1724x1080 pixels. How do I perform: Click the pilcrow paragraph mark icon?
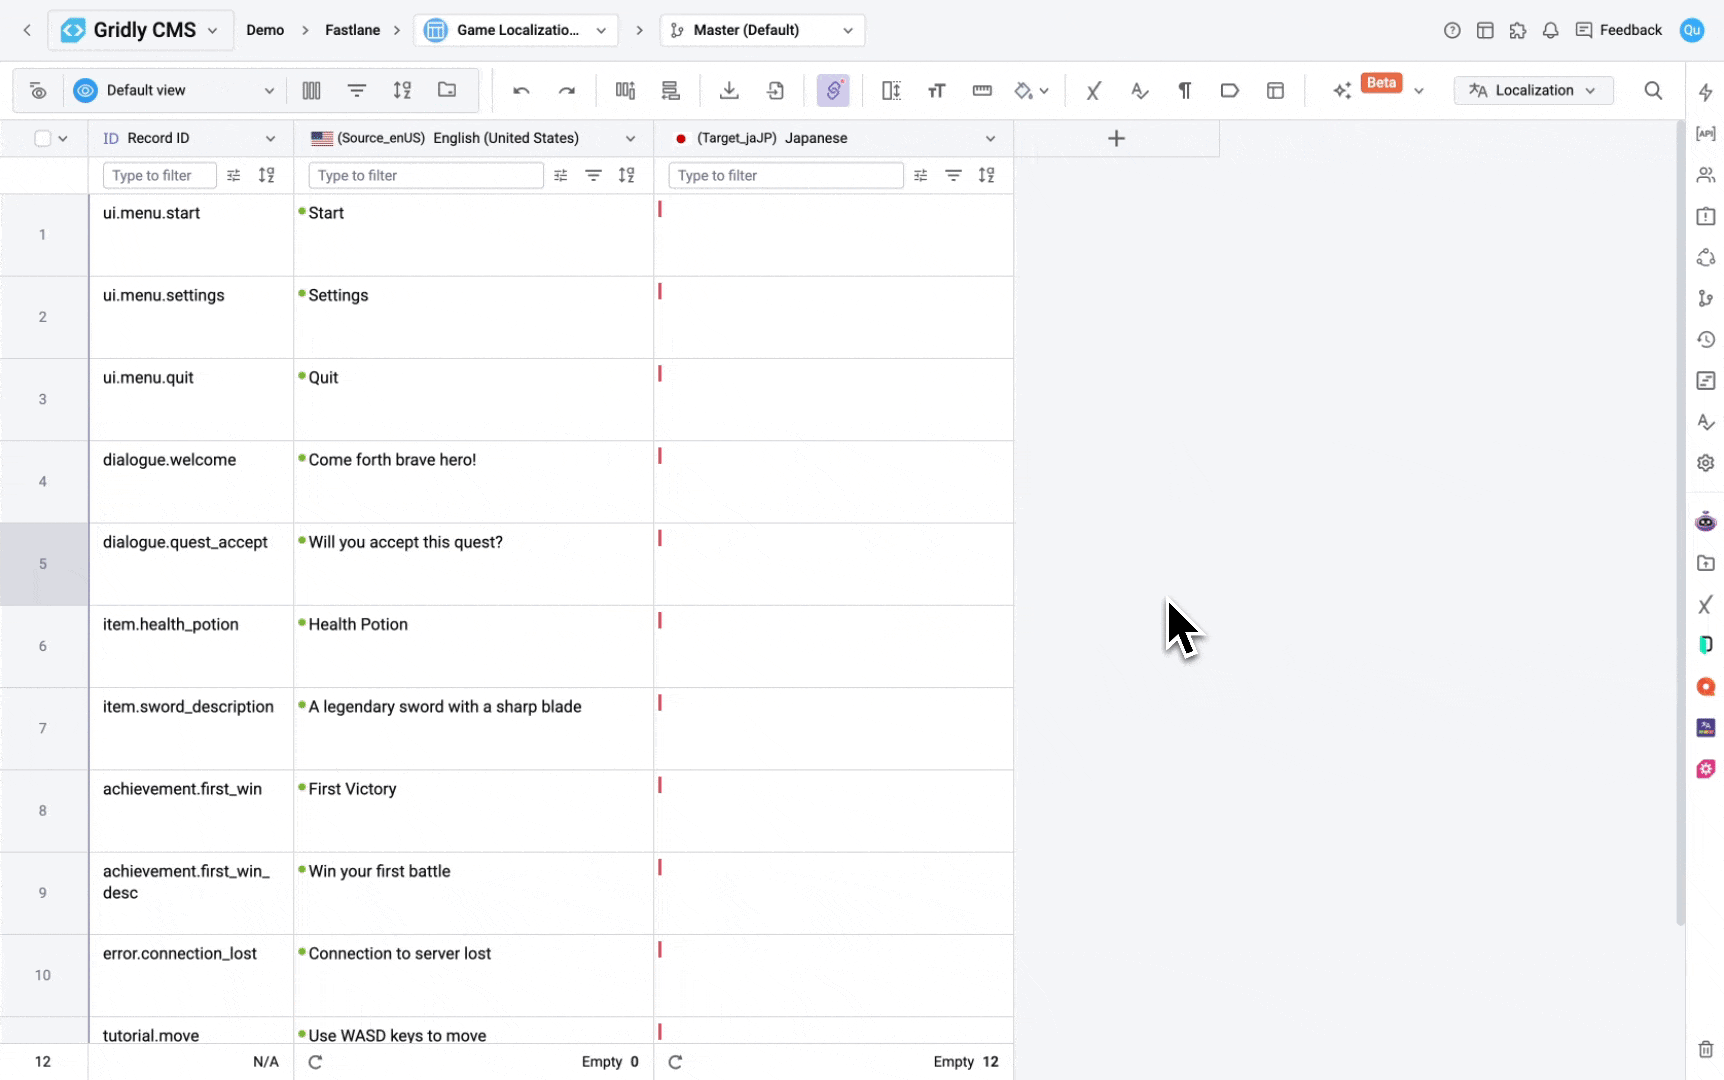click(1184, 91)
